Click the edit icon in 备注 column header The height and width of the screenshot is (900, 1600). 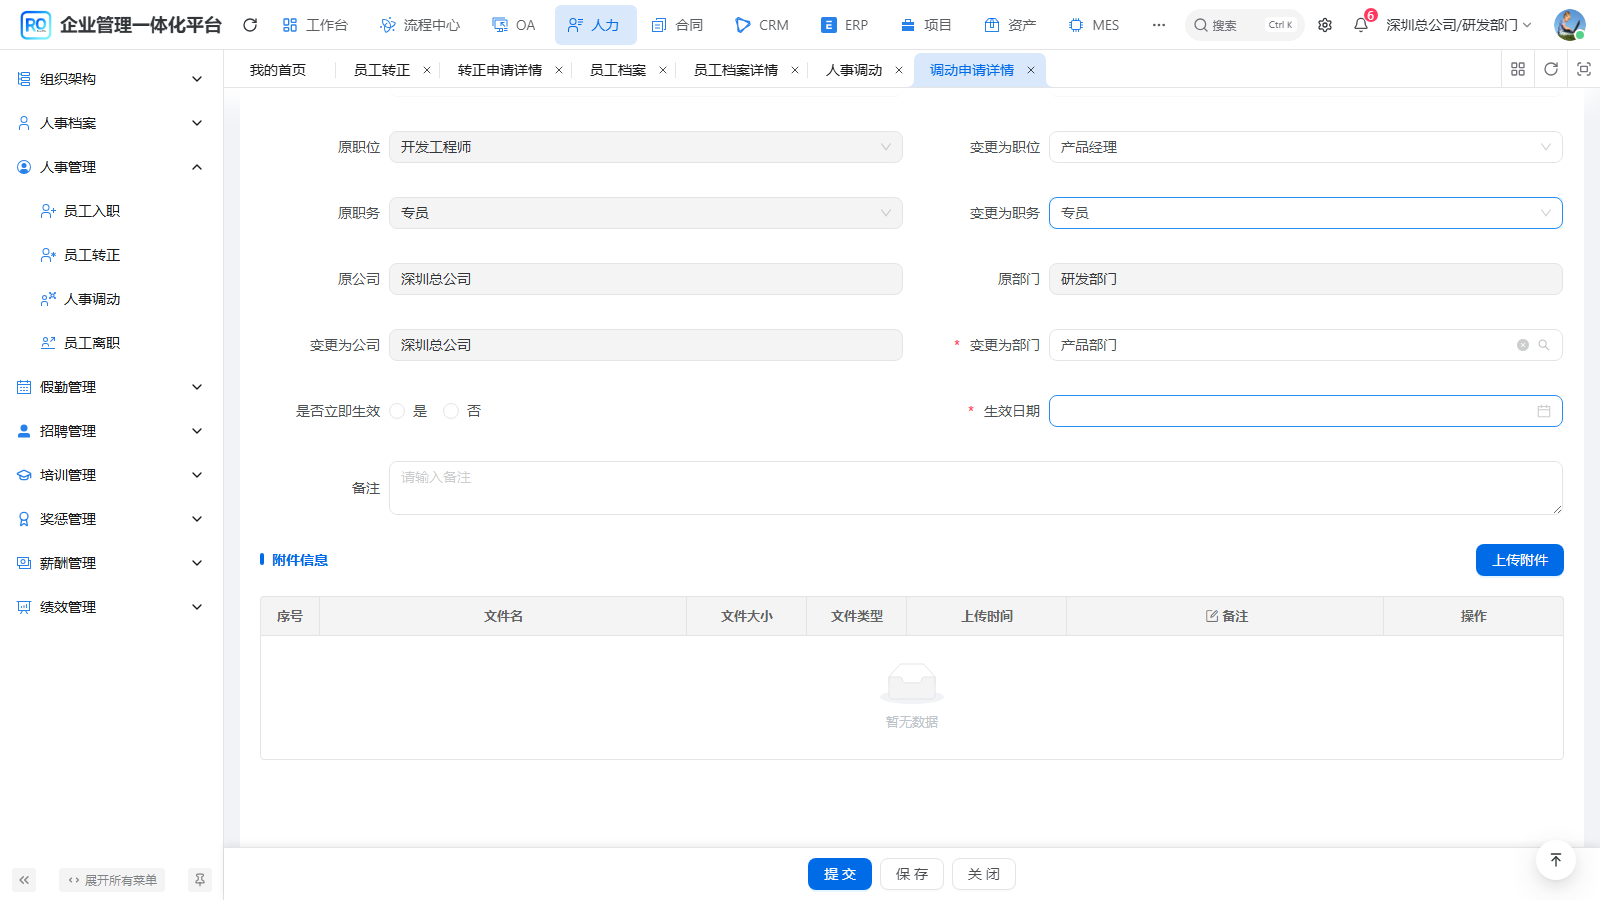[x=1212, y=616]
